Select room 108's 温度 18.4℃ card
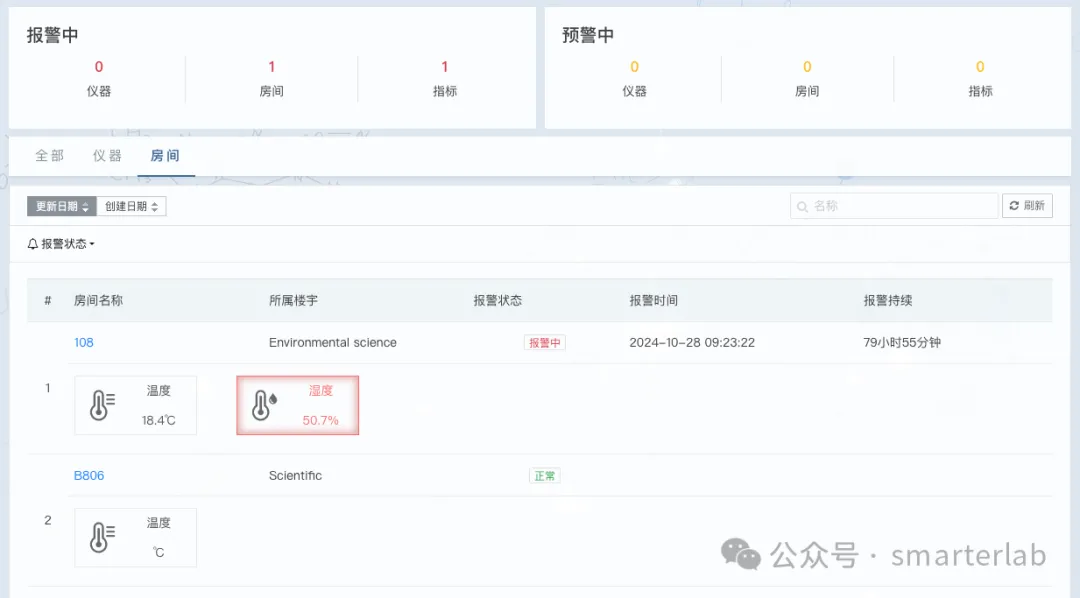1080x598 pixels. click(x=136, y=405)
